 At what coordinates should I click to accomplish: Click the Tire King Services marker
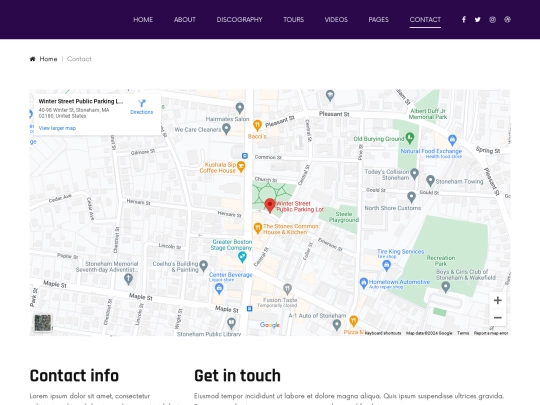(x=386, y=265)
